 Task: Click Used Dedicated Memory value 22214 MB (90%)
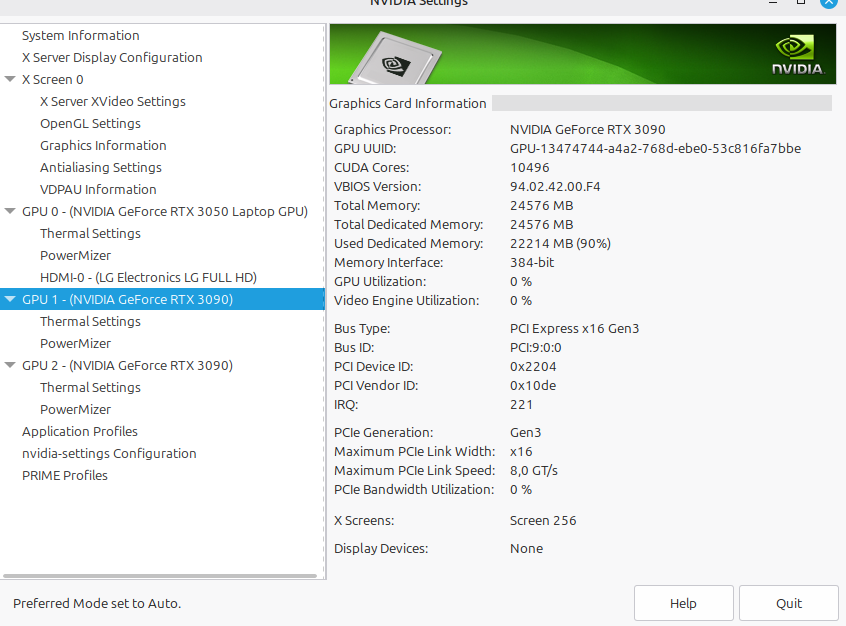(x=560, y=244)
